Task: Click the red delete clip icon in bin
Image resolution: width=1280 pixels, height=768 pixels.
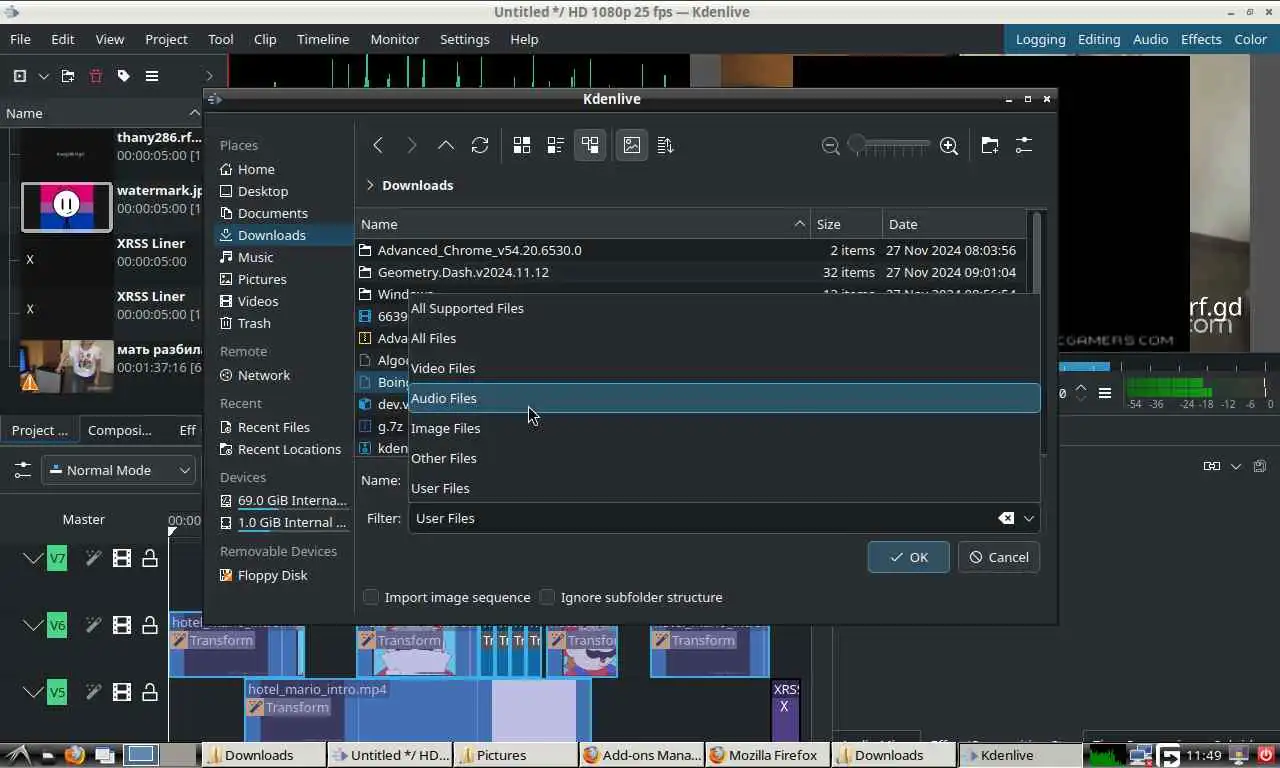Action: click(x=96, y=76)
